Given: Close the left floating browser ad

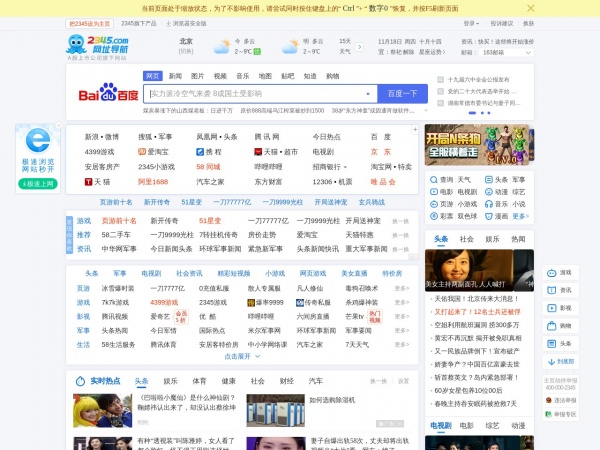Looking at the screenshot, I should pos(59,126).
